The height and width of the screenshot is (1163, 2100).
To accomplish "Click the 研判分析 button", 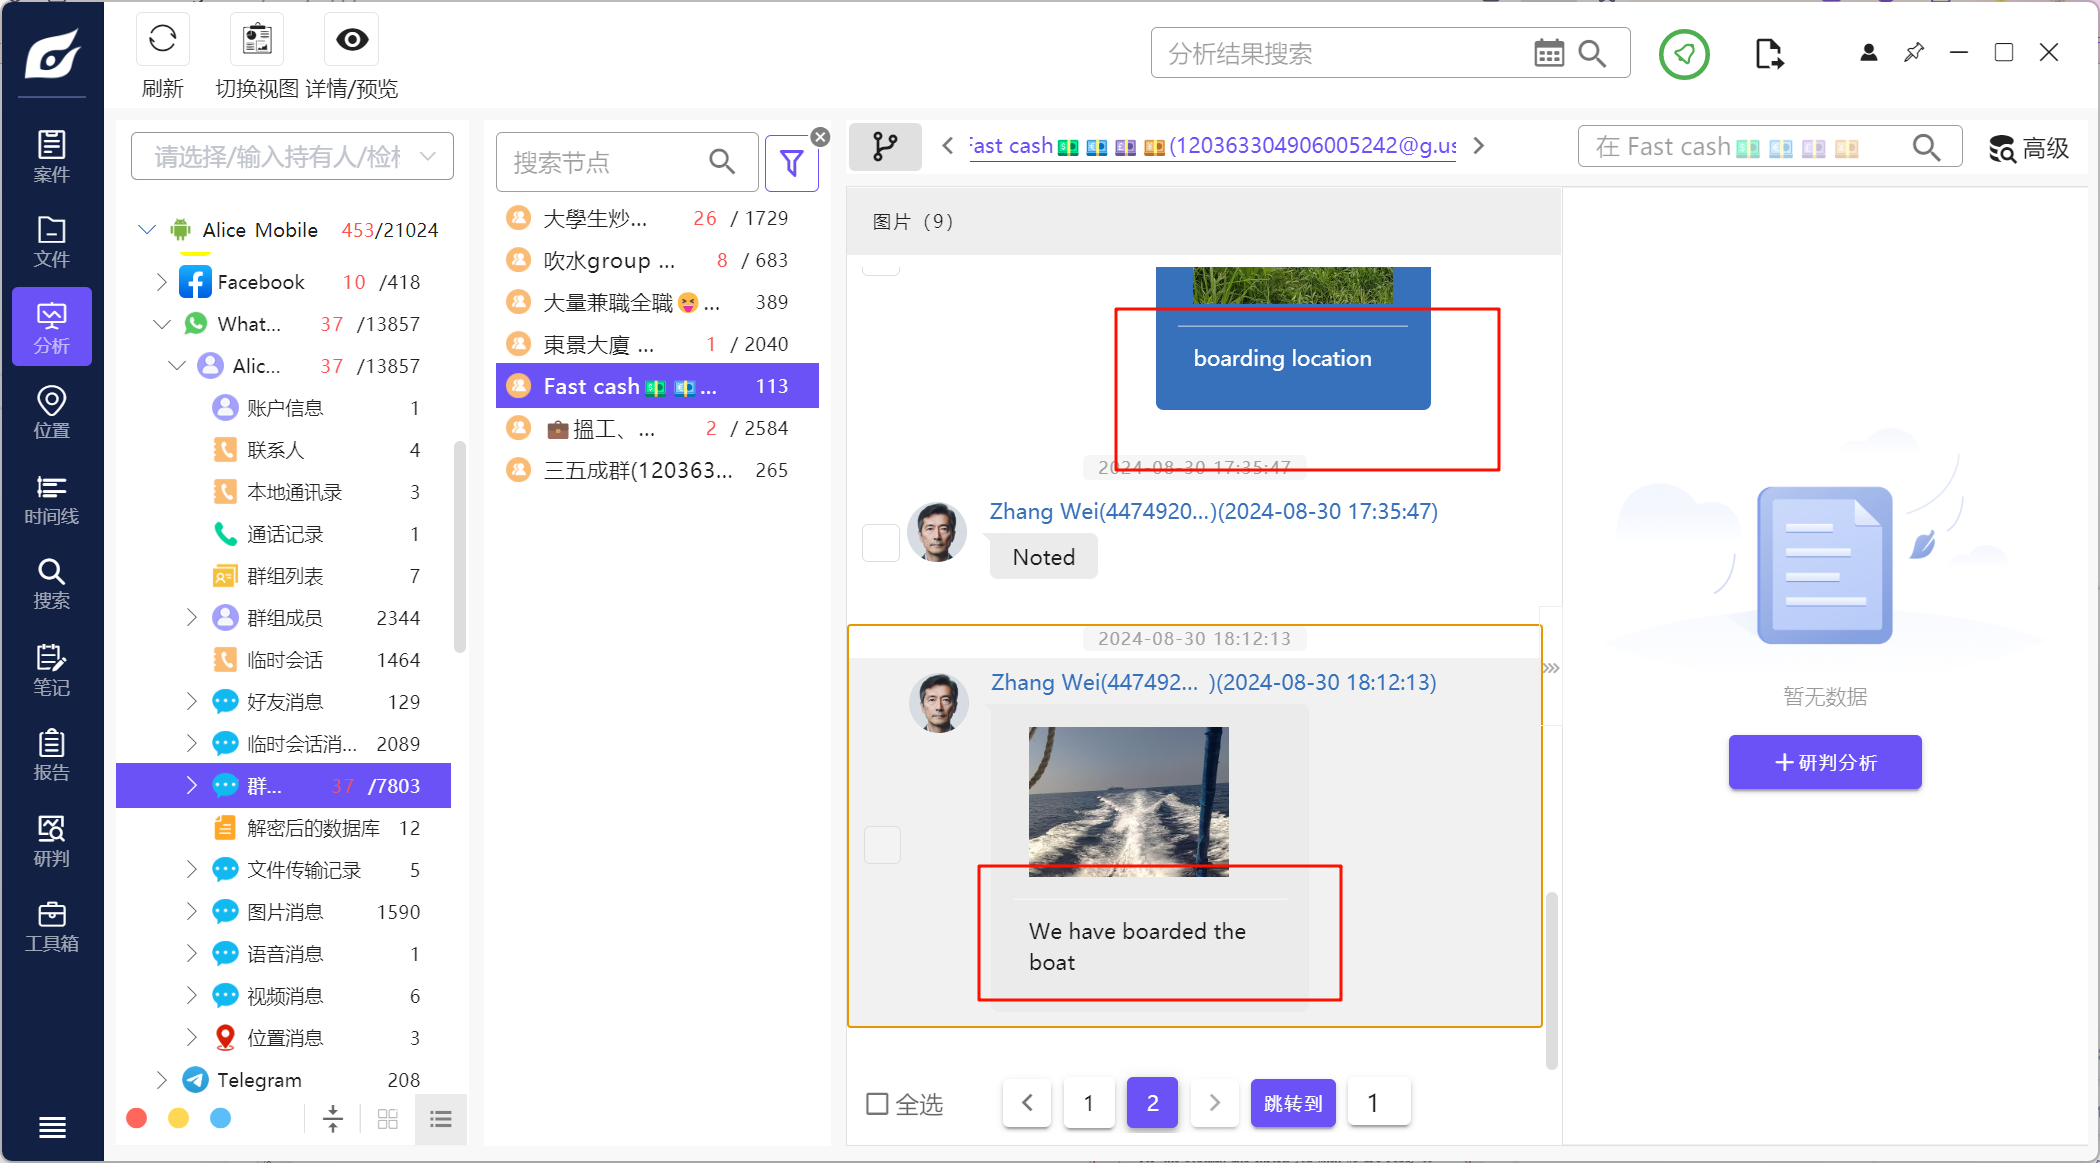I will pos(1824,762).
